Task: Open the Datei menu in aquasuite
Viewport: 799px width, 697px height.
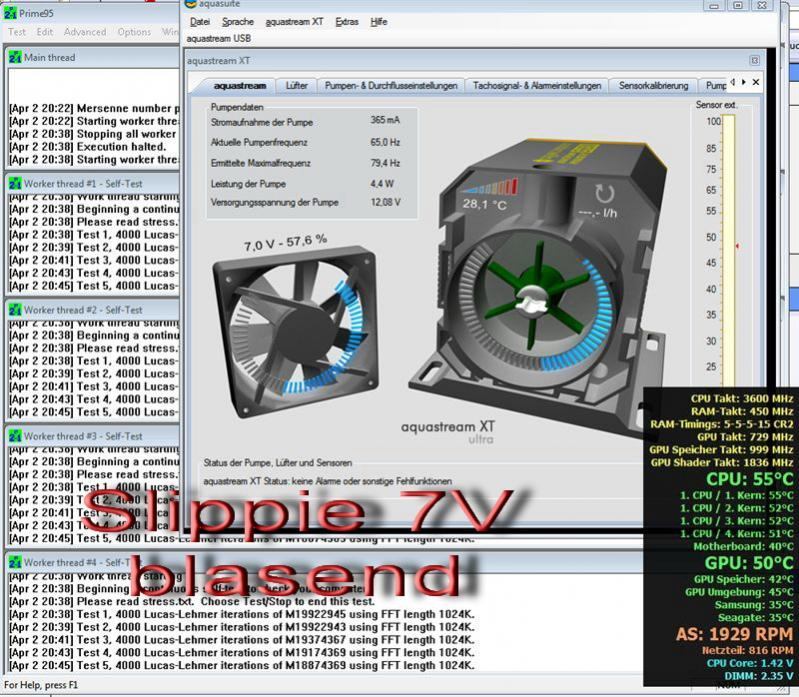Action: (x=200, y=22)
